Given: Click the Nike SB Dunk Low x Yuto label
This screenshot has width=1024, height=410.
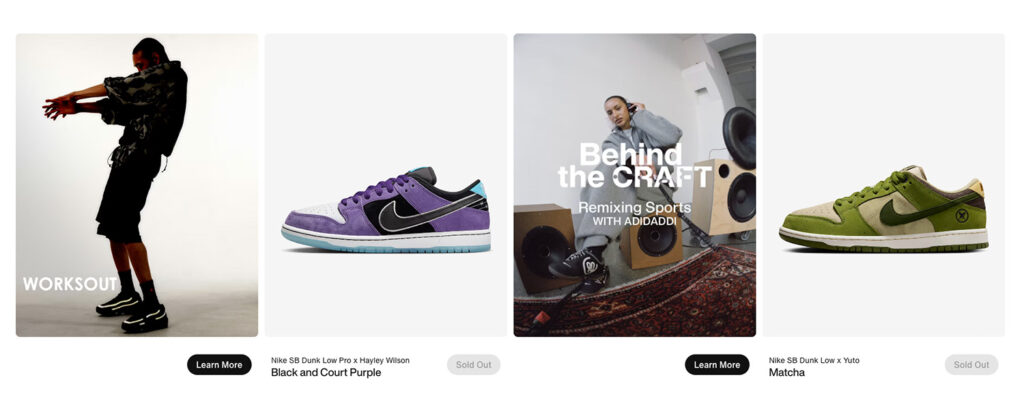Looking at the screenshot, I should (814, 360).
